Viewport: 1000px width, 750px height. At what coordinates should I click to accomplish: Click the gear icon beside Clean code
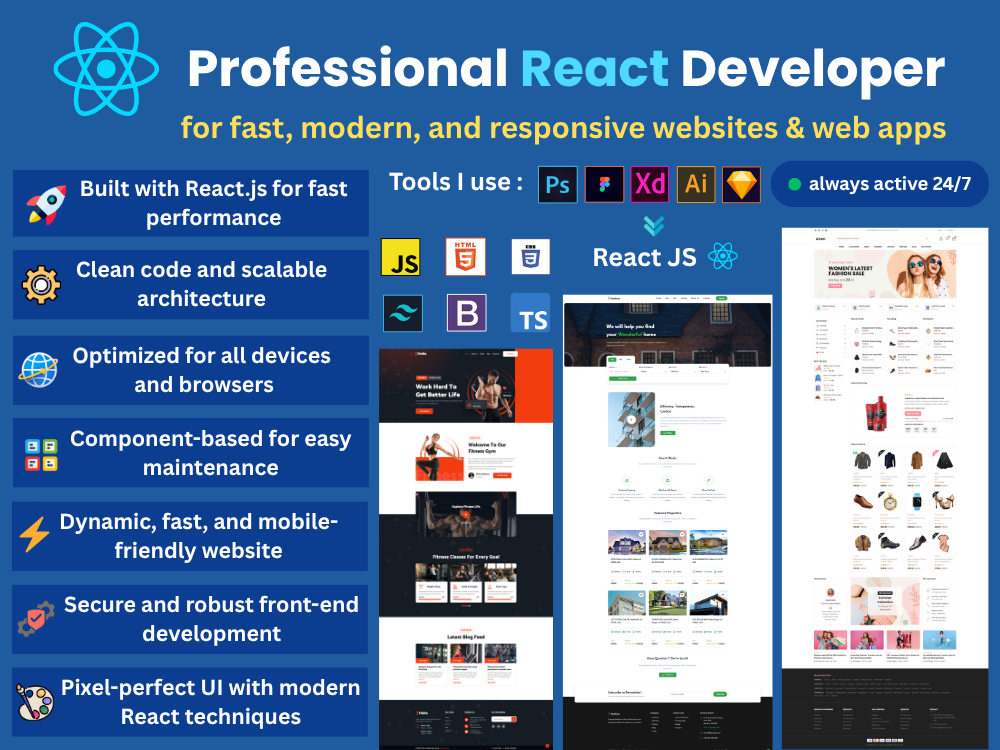point(41,284)
